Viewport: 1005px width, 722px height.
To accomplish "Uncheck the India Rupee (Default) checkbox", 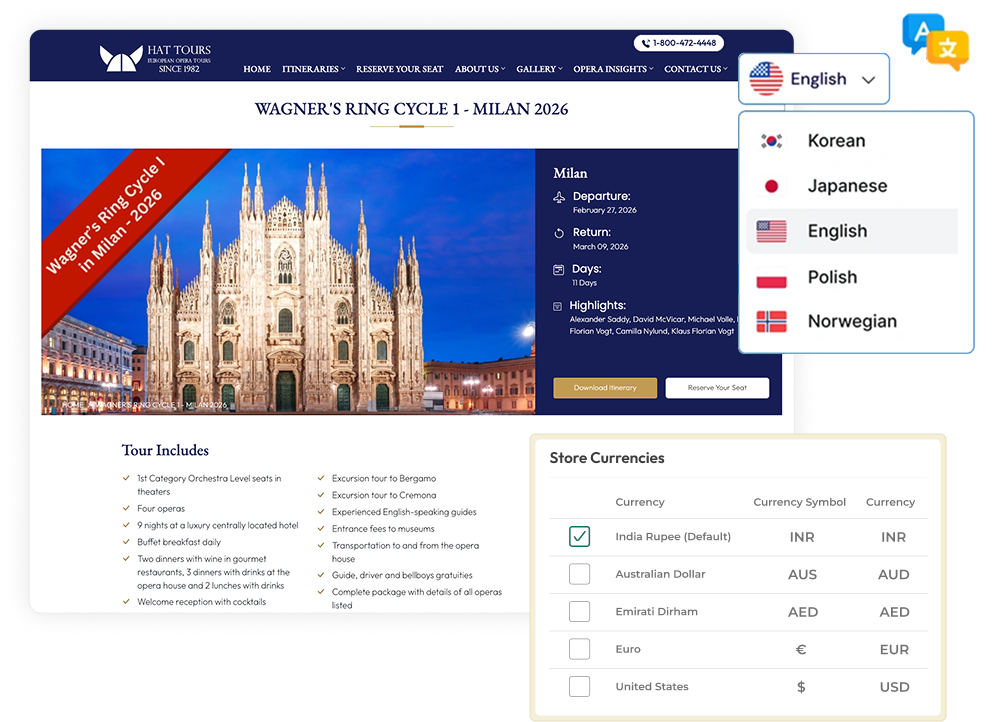I will (x=579, y=536).
